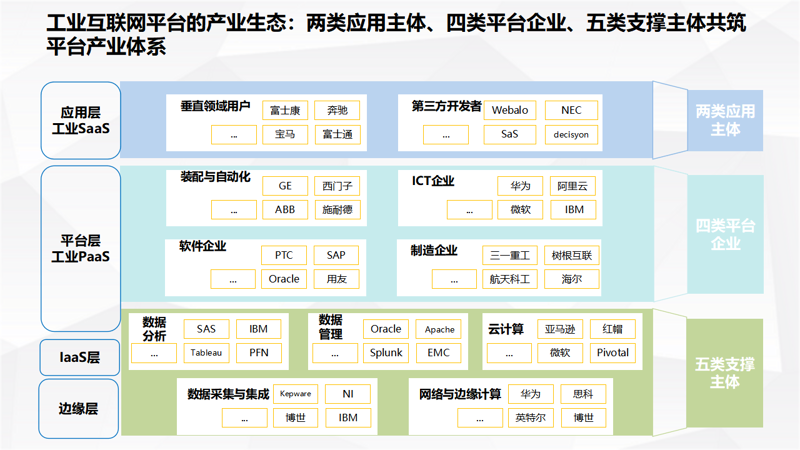Select the 富士通 box
This screenshot has height=450, width=800.
point(337,134)
